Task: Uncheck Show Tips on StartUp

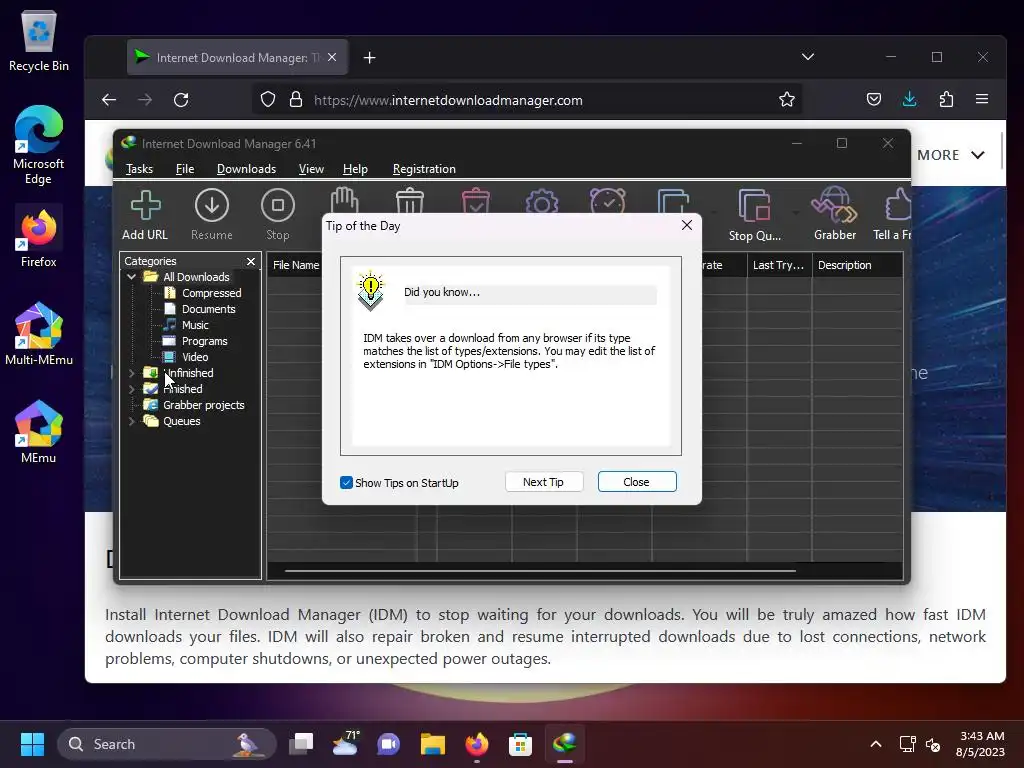Action: (x=346, y=483)
